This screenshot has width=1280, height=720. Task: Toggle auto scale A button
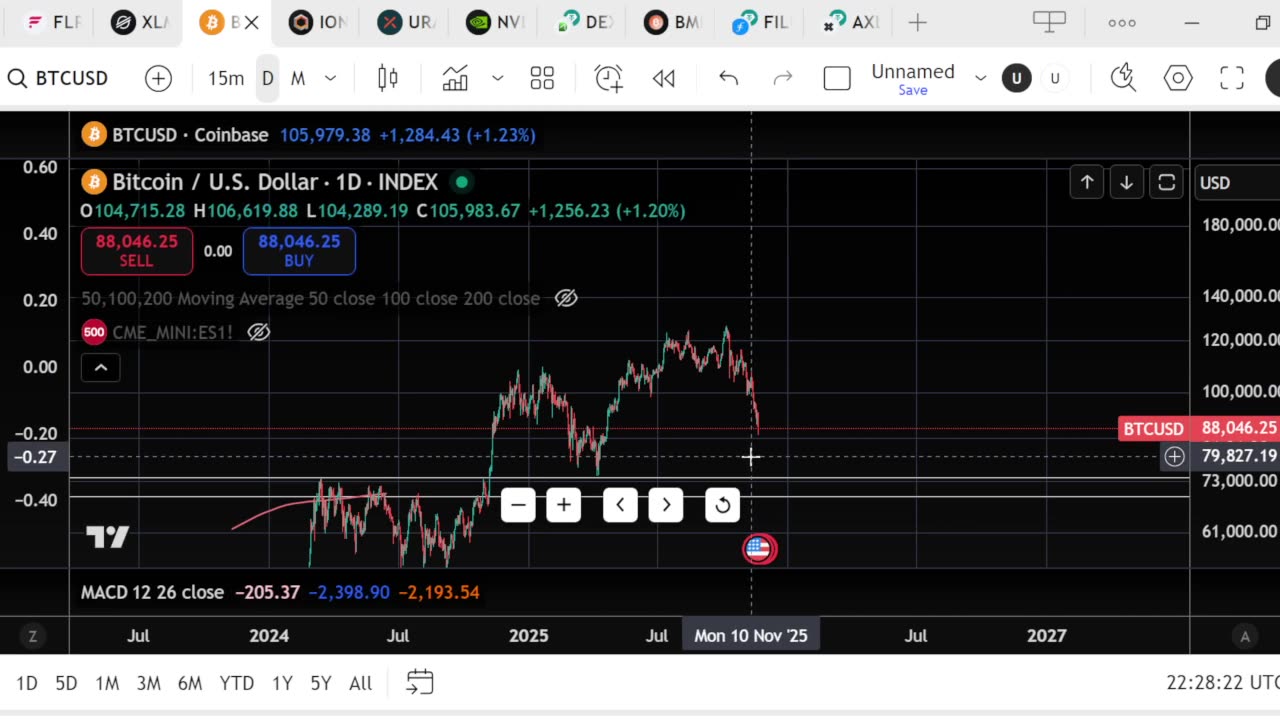tap(1245, 636)
